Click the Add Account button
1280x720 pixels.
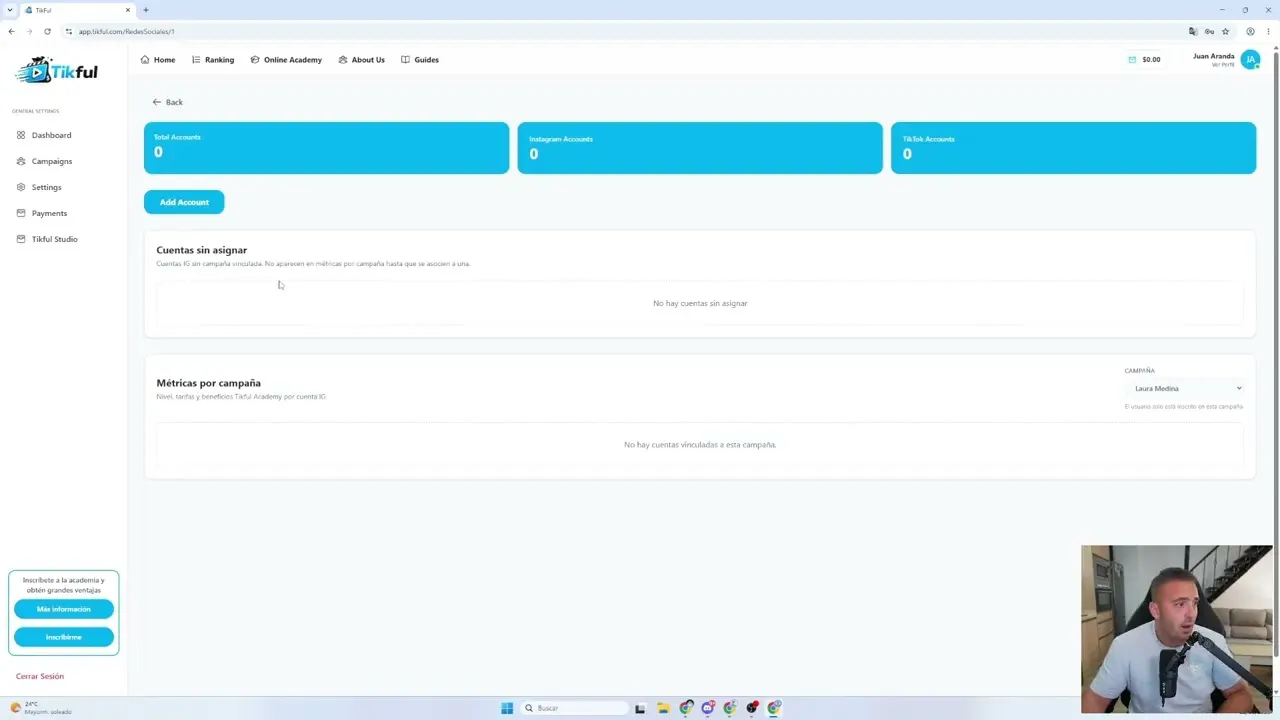[x=184, y=202]
